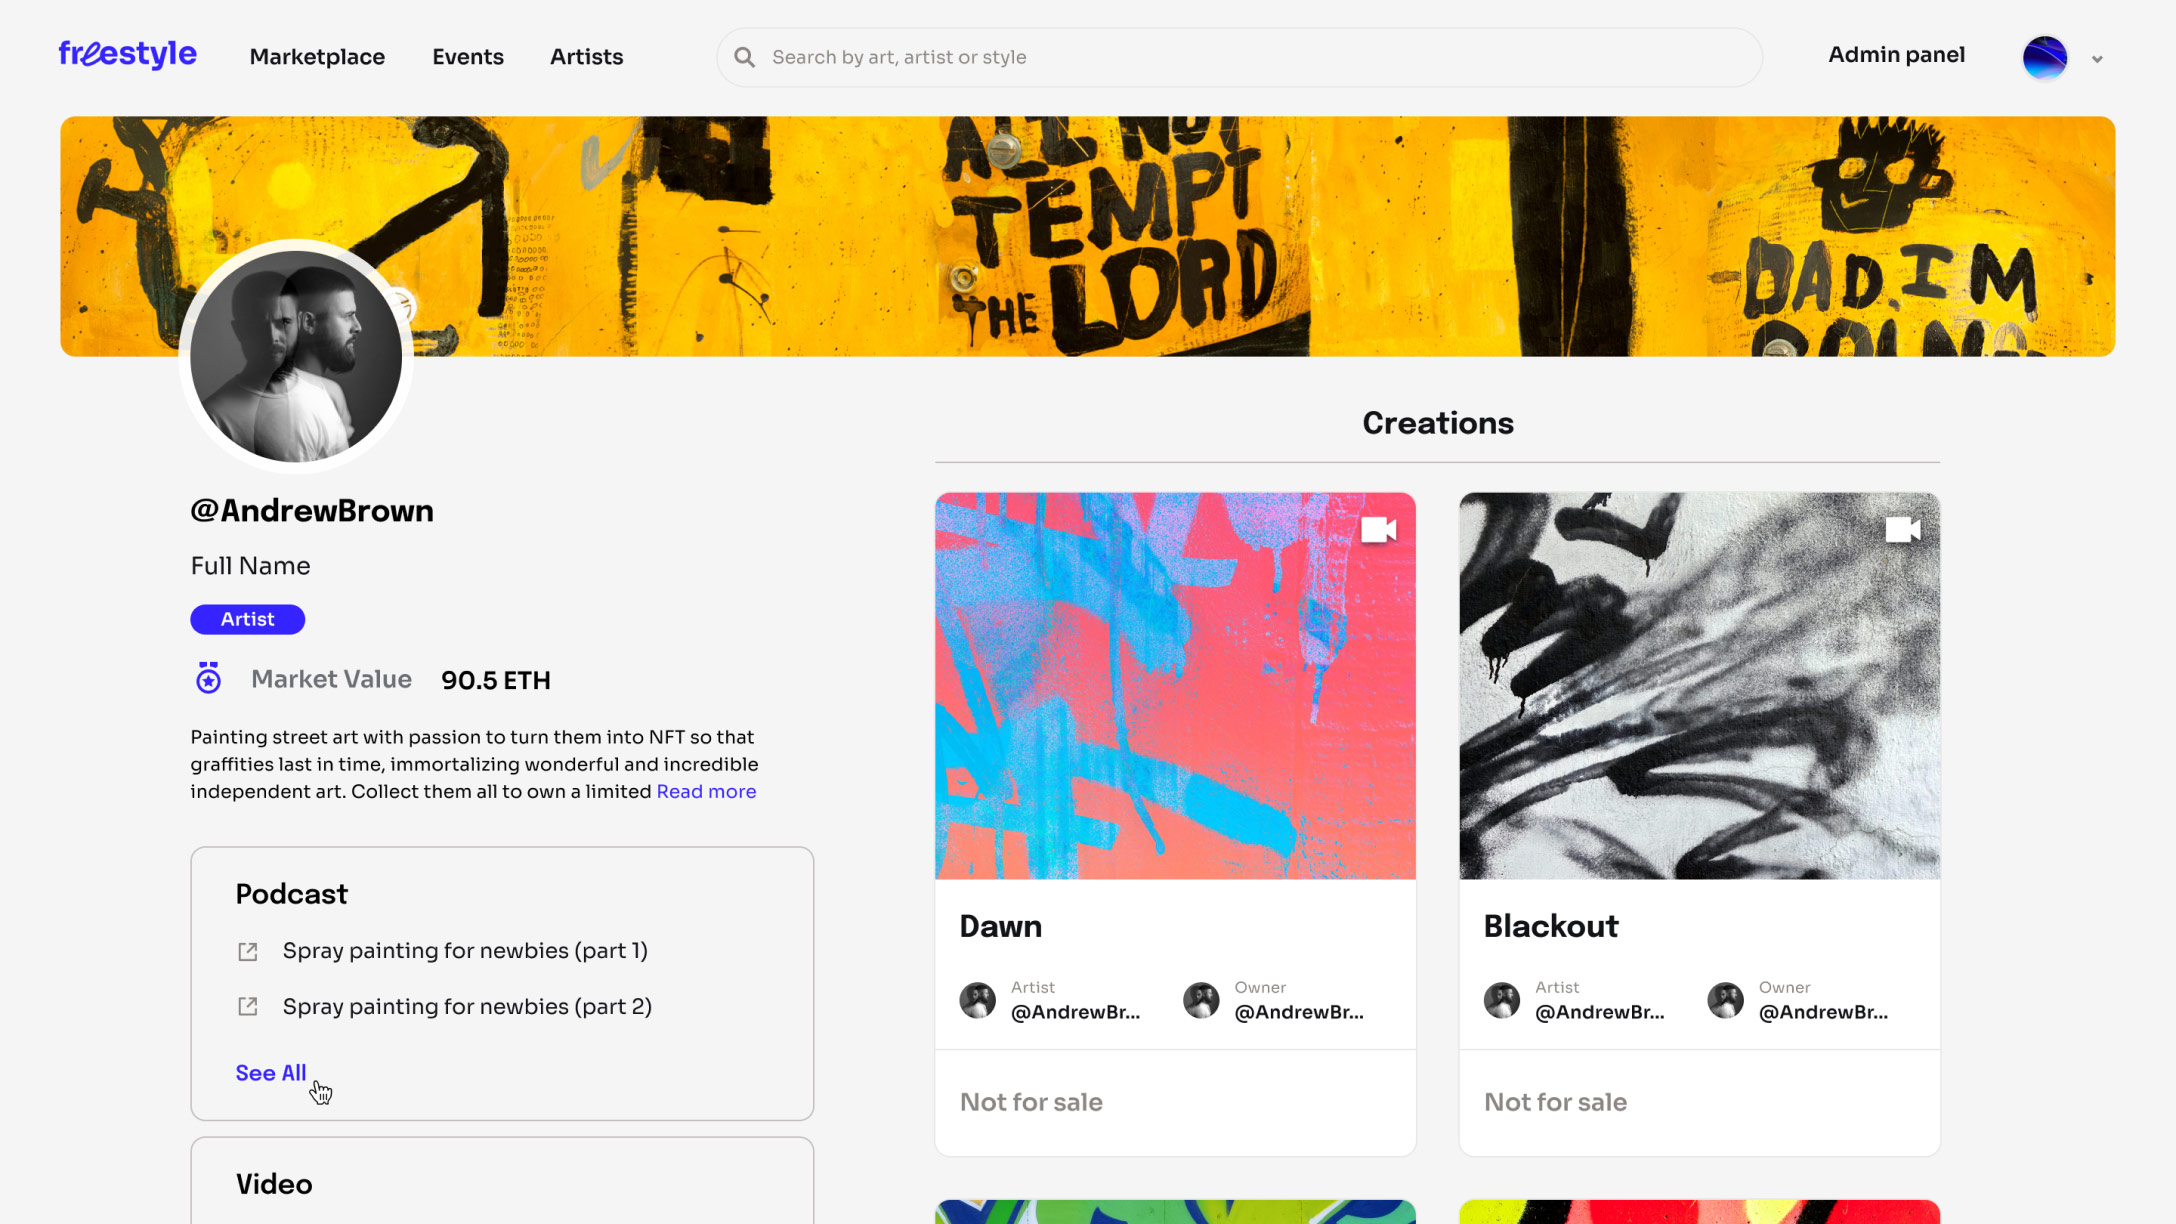Click the user avatar in header
This screenshot has height=1224, width=2176.
pos(2044,57)
